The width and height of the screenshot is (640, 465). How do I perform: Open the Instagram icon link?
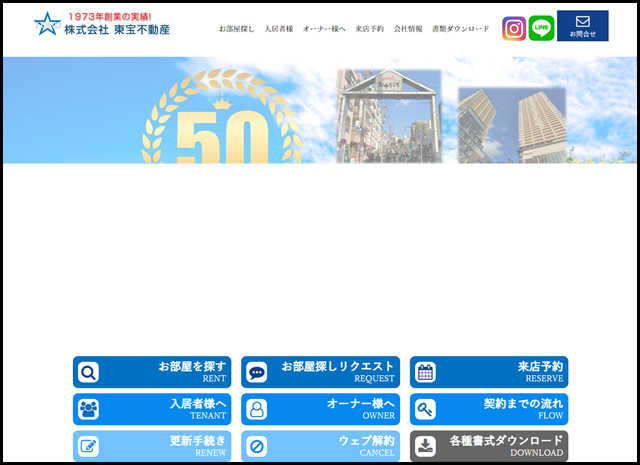pyautogui.click(x=514, y=29)
